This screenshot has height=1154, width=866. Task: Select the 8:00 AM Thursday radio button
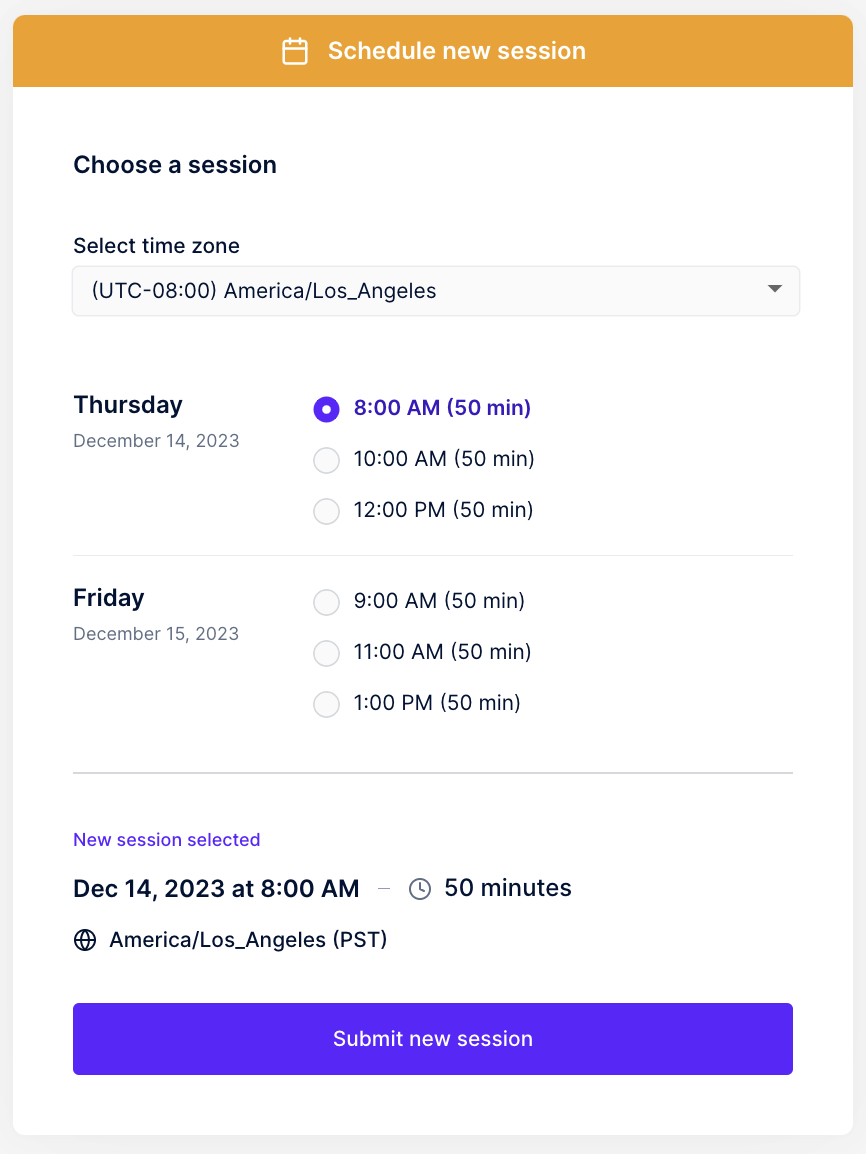[326, 409]
